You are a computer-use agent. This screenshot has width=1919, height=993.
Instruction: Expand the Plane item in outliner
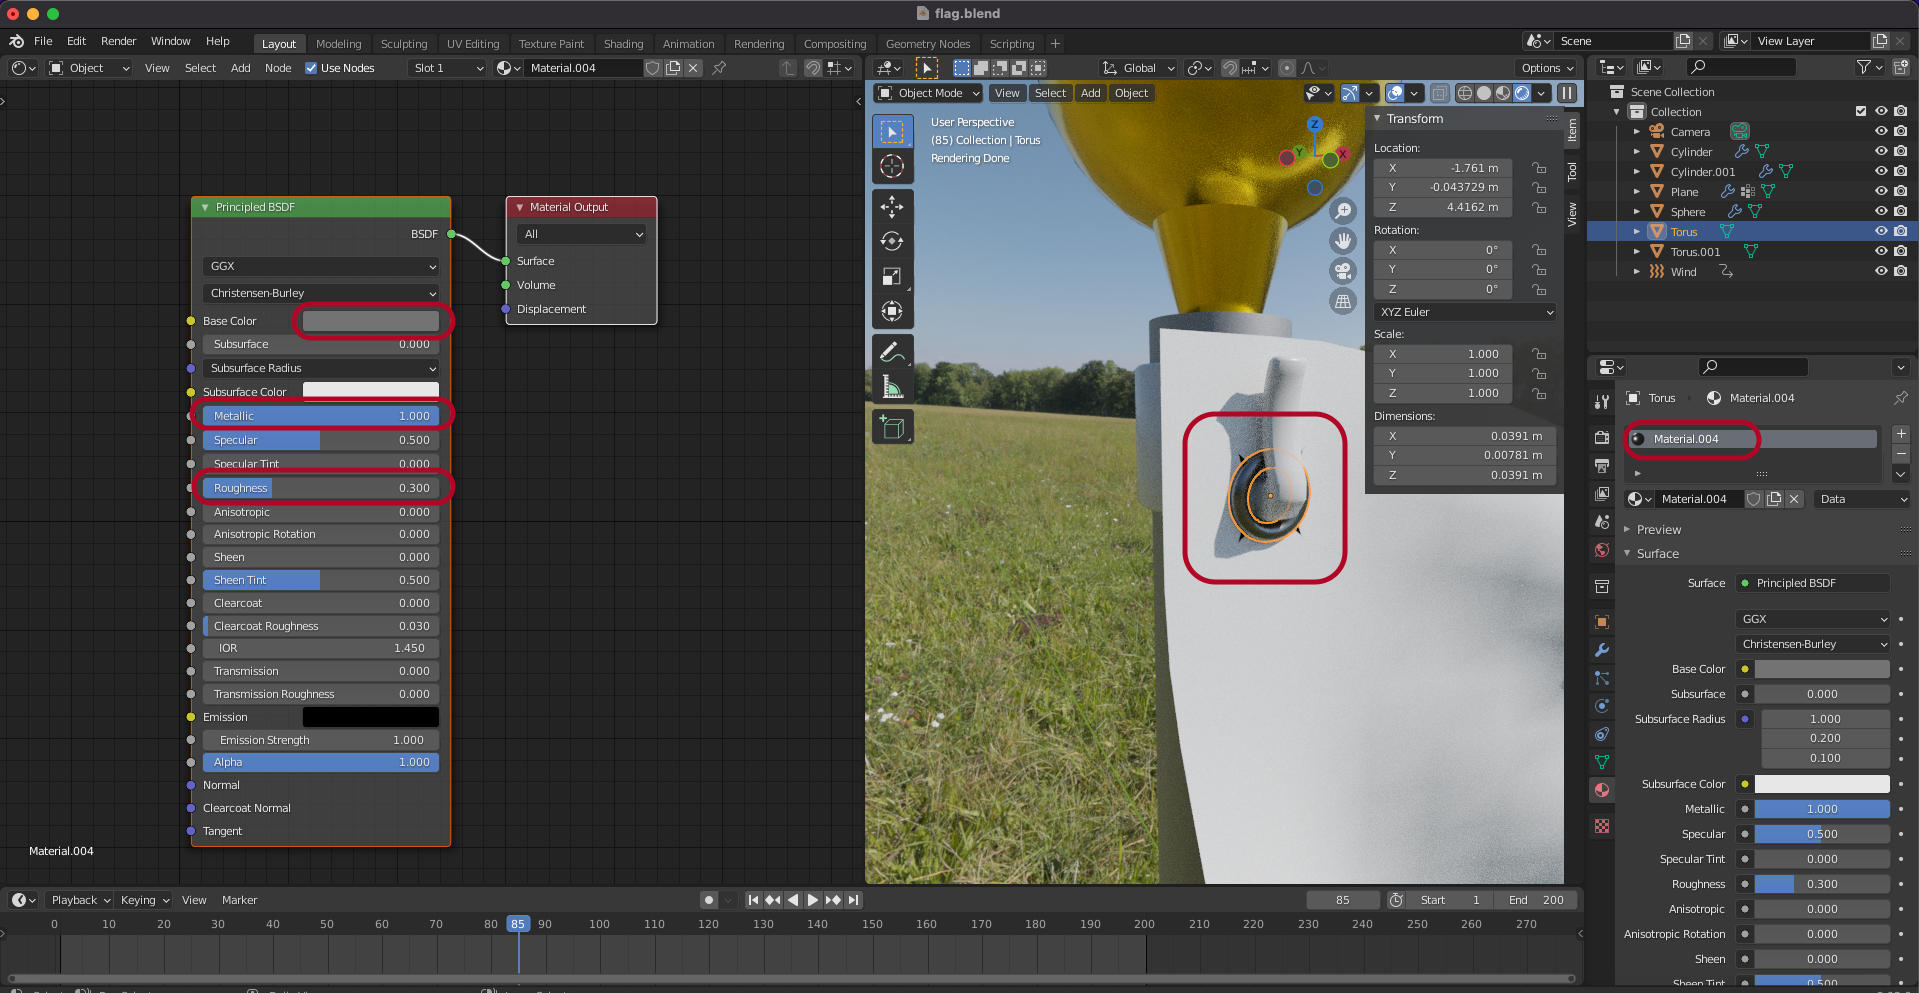tap(1637, 191)
